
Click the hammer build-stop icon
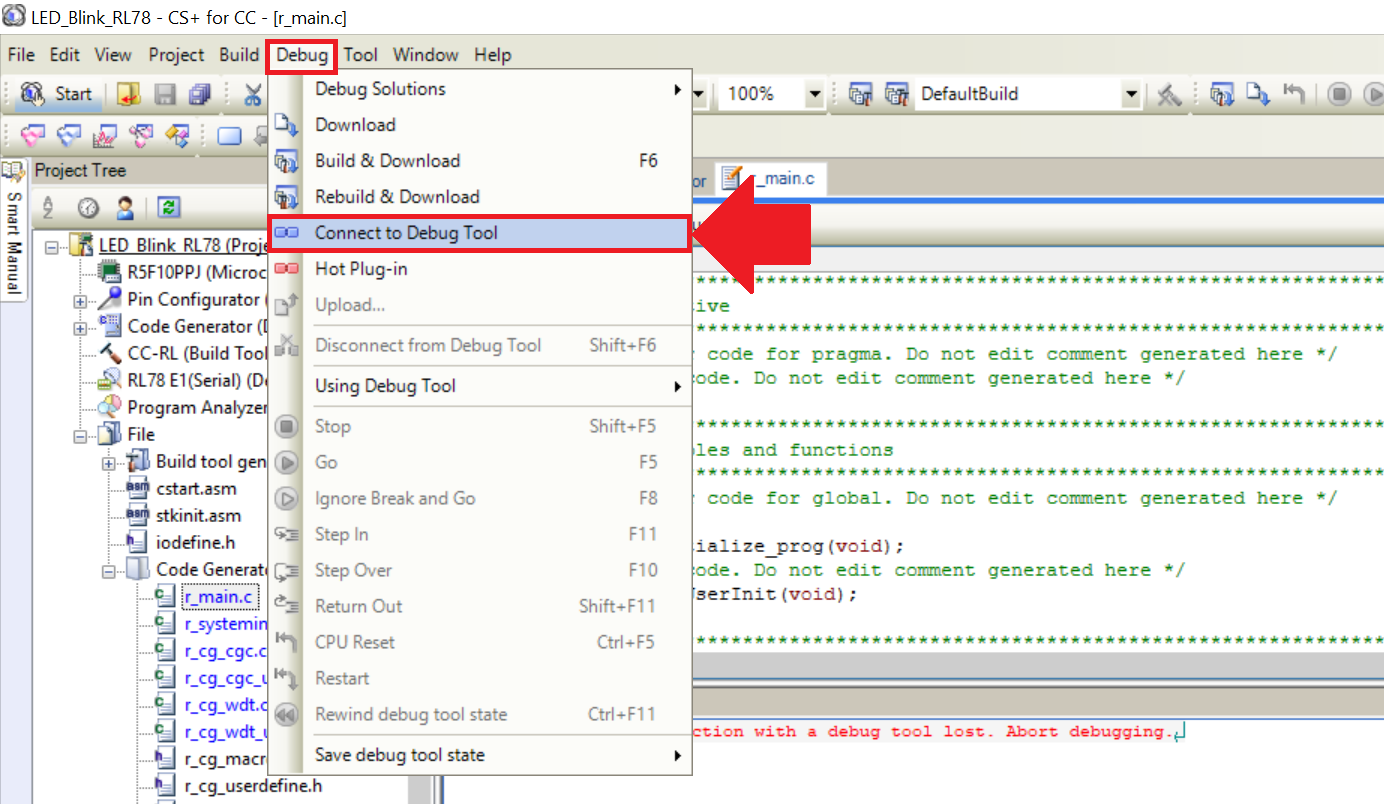click(1169, 94)
